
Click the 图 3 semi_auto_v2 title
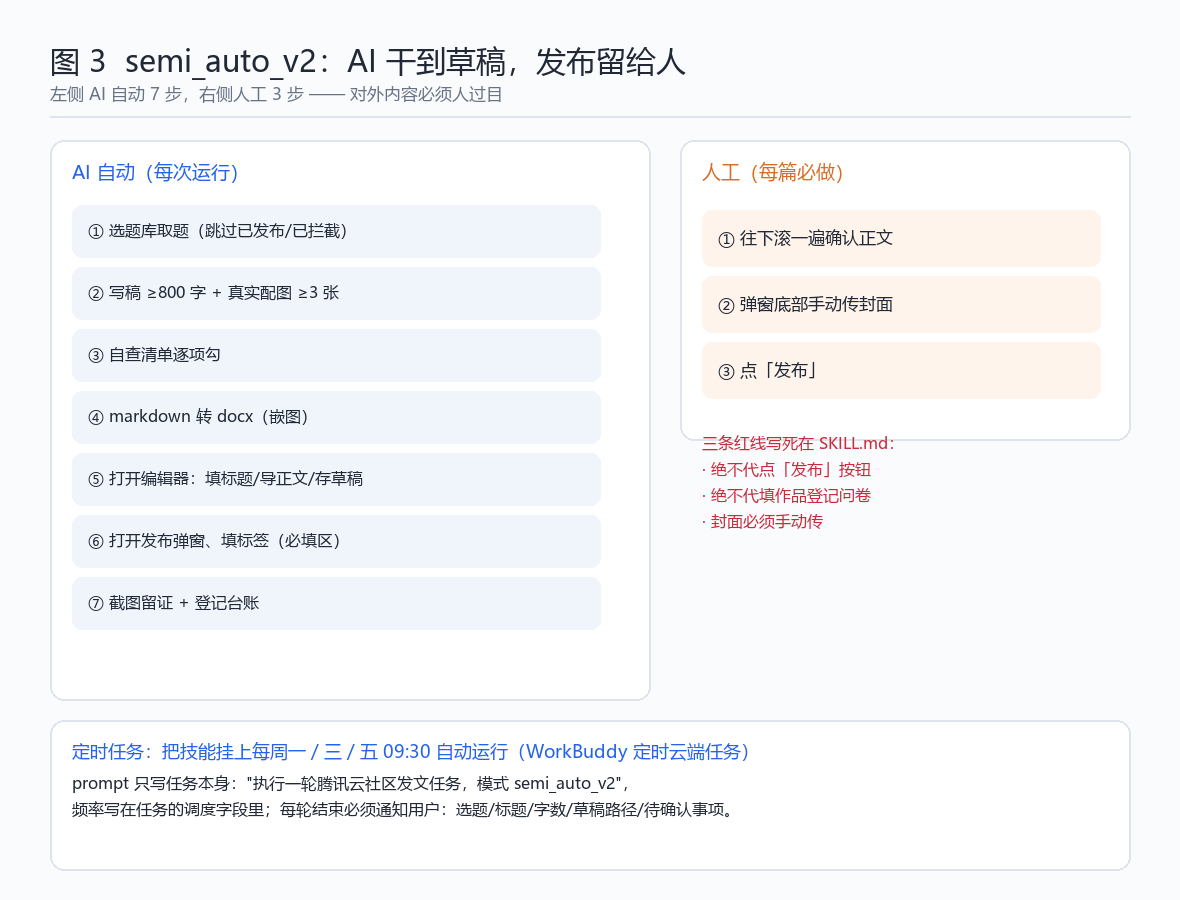367,62
